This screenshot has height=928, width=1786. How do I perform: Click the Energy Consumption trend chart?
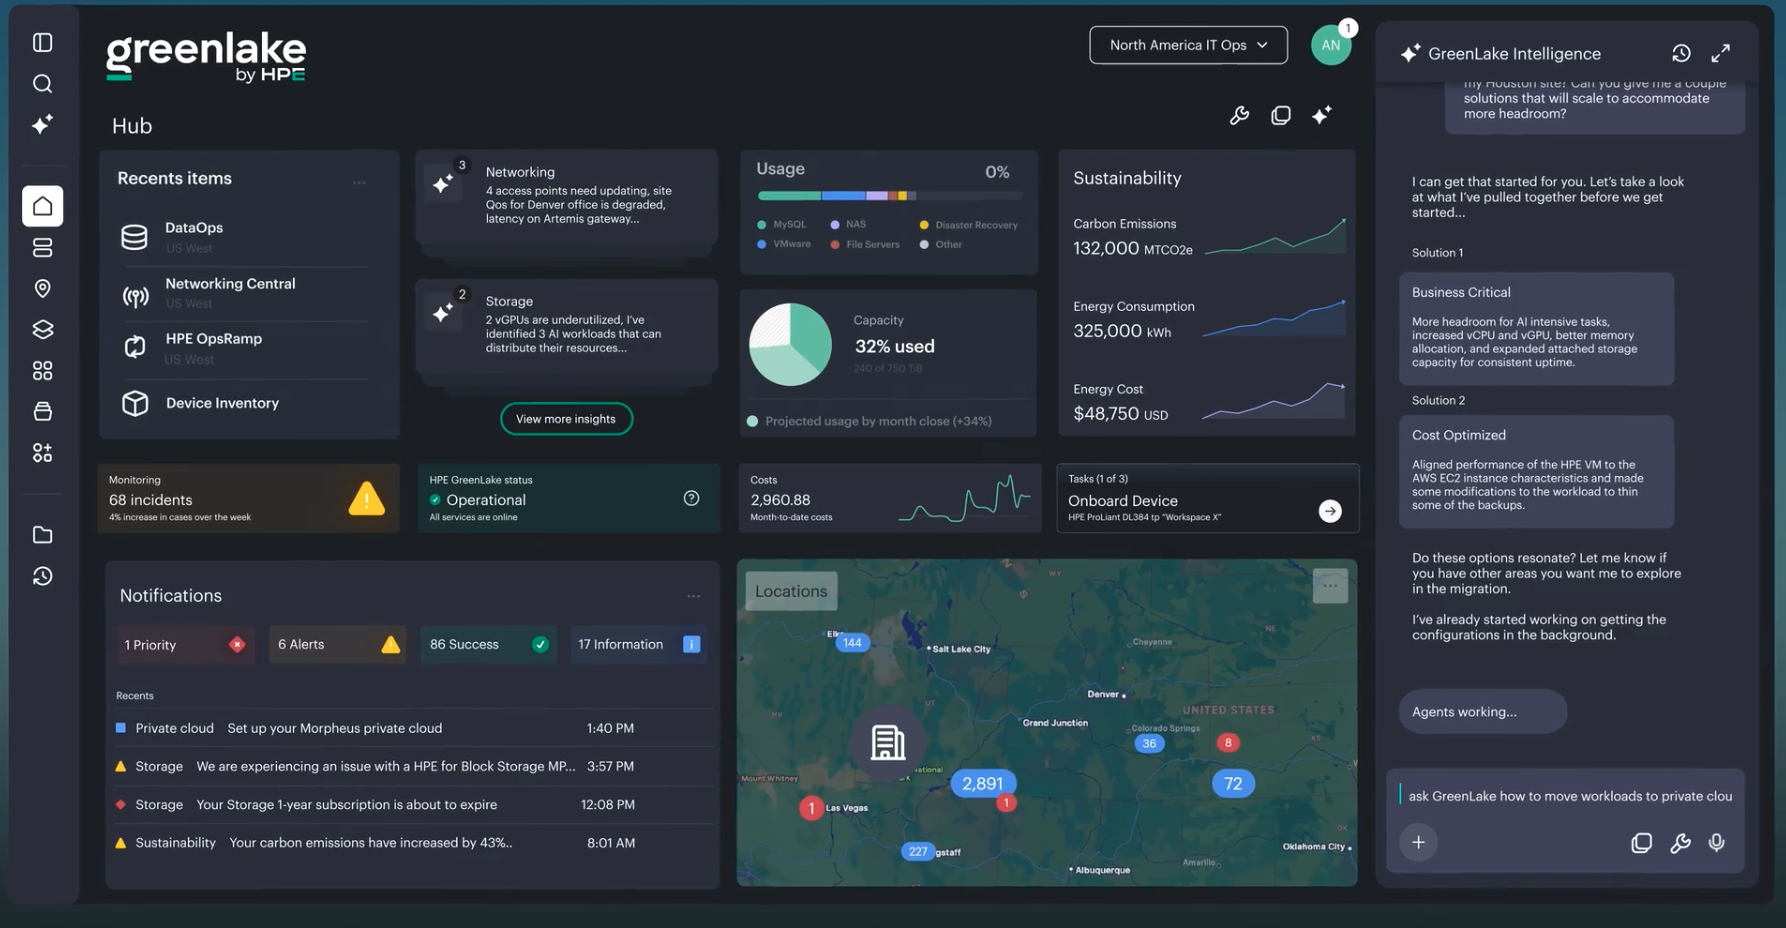(1273, 319)
